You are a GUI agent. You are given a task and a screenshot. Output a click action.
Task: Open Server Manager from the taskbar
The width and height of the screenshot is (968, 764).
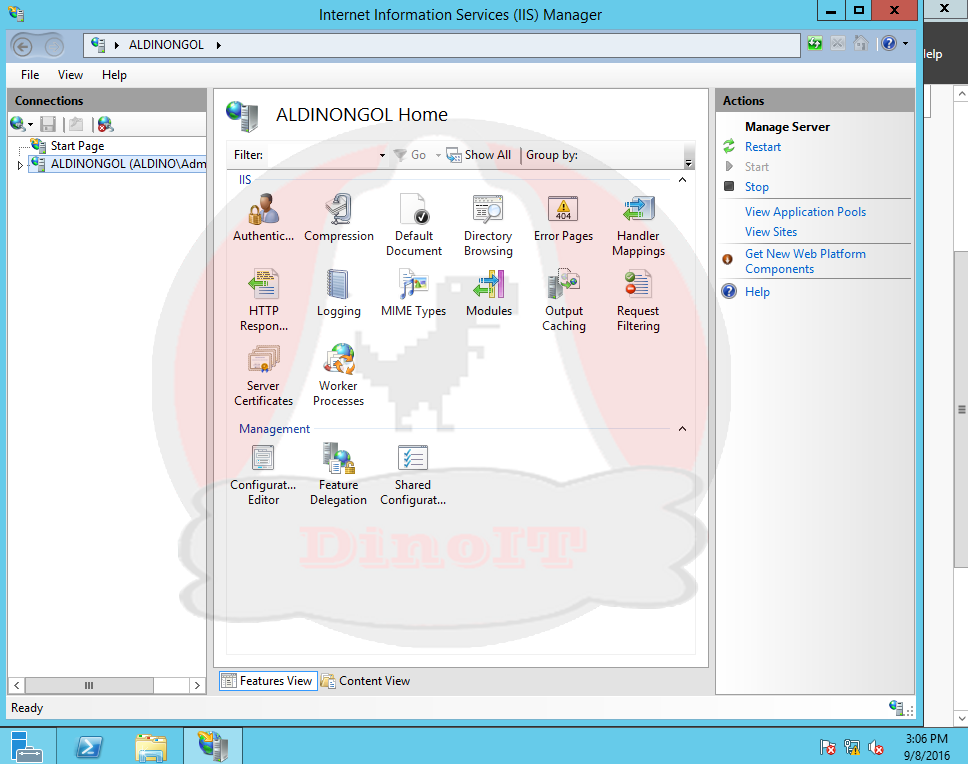pos(28,746)
